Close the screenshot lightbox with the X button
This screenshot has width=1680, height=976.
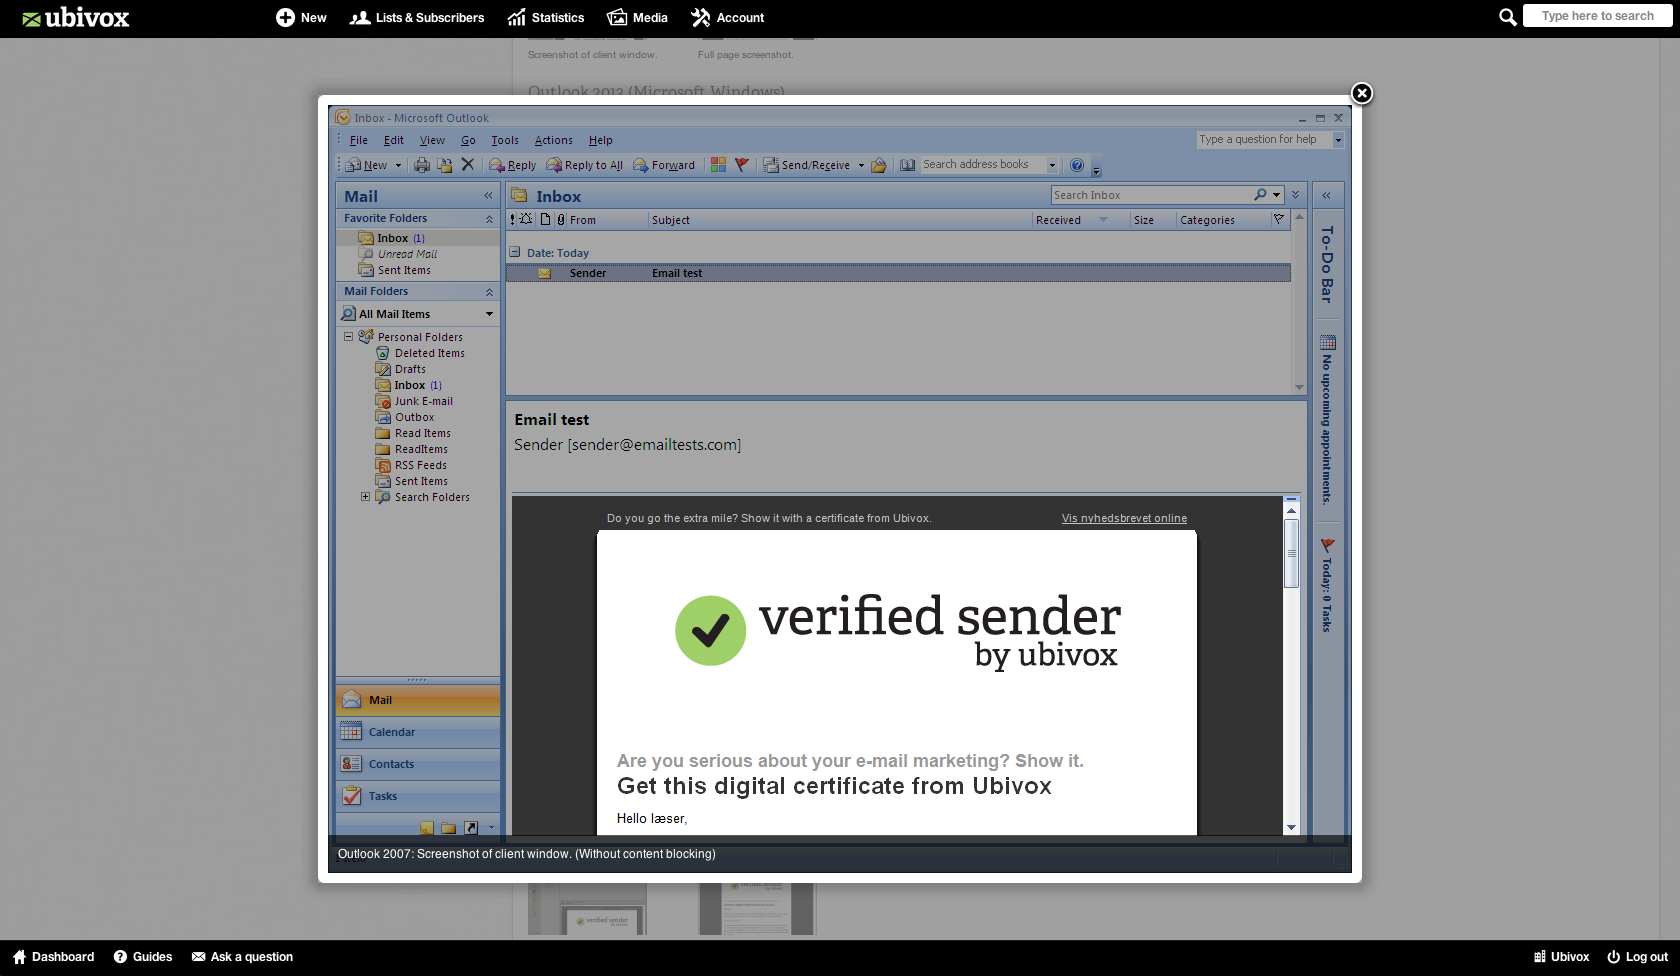[x=1361, y=93]
